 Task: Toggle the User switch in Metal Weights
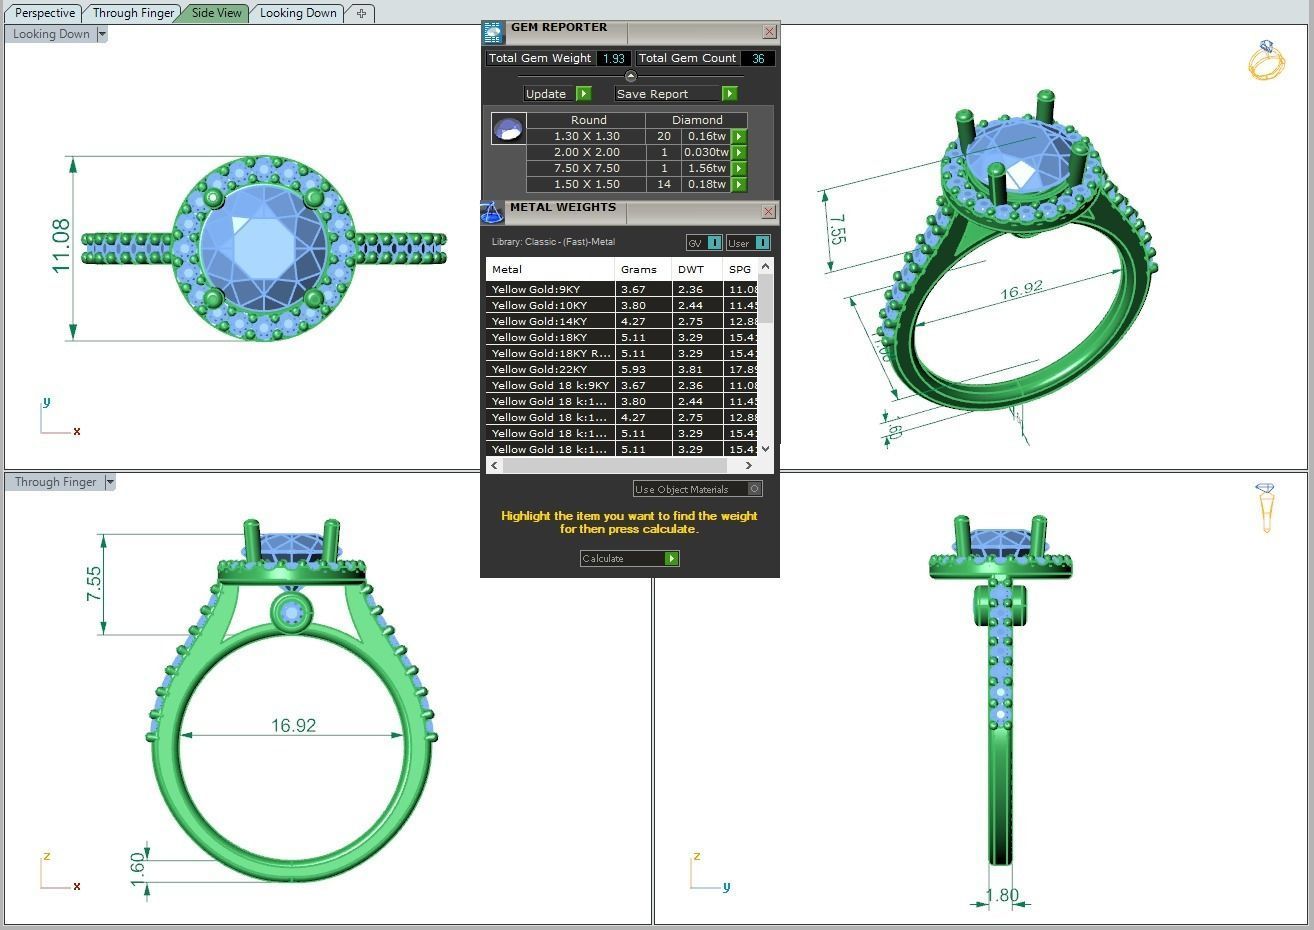(765, 242)
